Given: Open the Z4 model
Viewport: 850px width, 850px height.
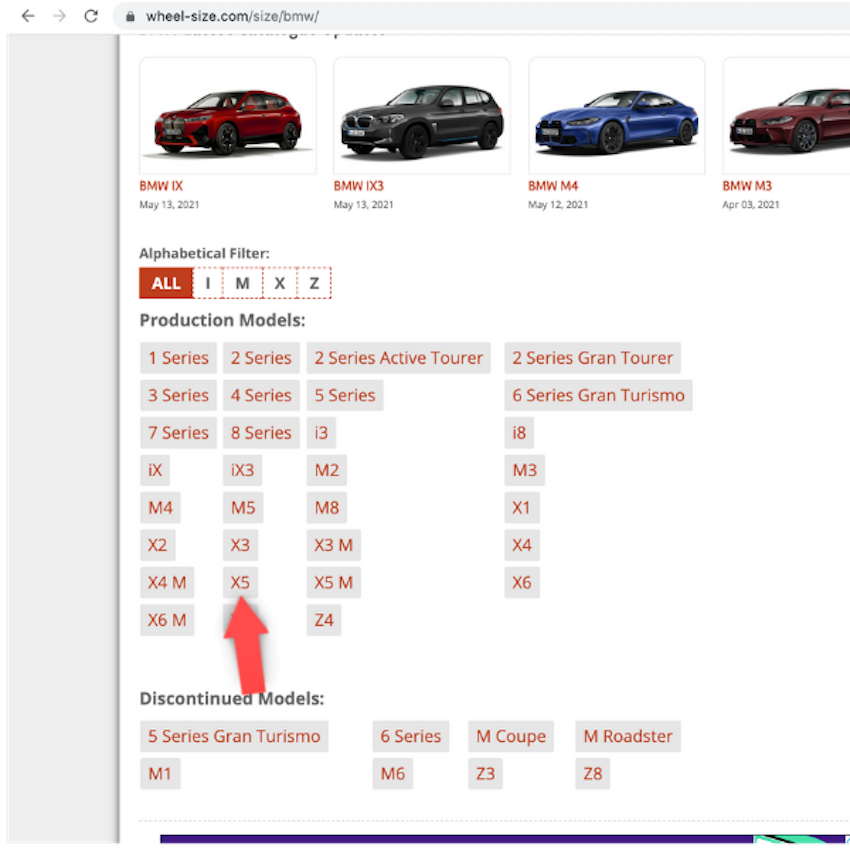Looking at the screenshot, I should point(324,620).
